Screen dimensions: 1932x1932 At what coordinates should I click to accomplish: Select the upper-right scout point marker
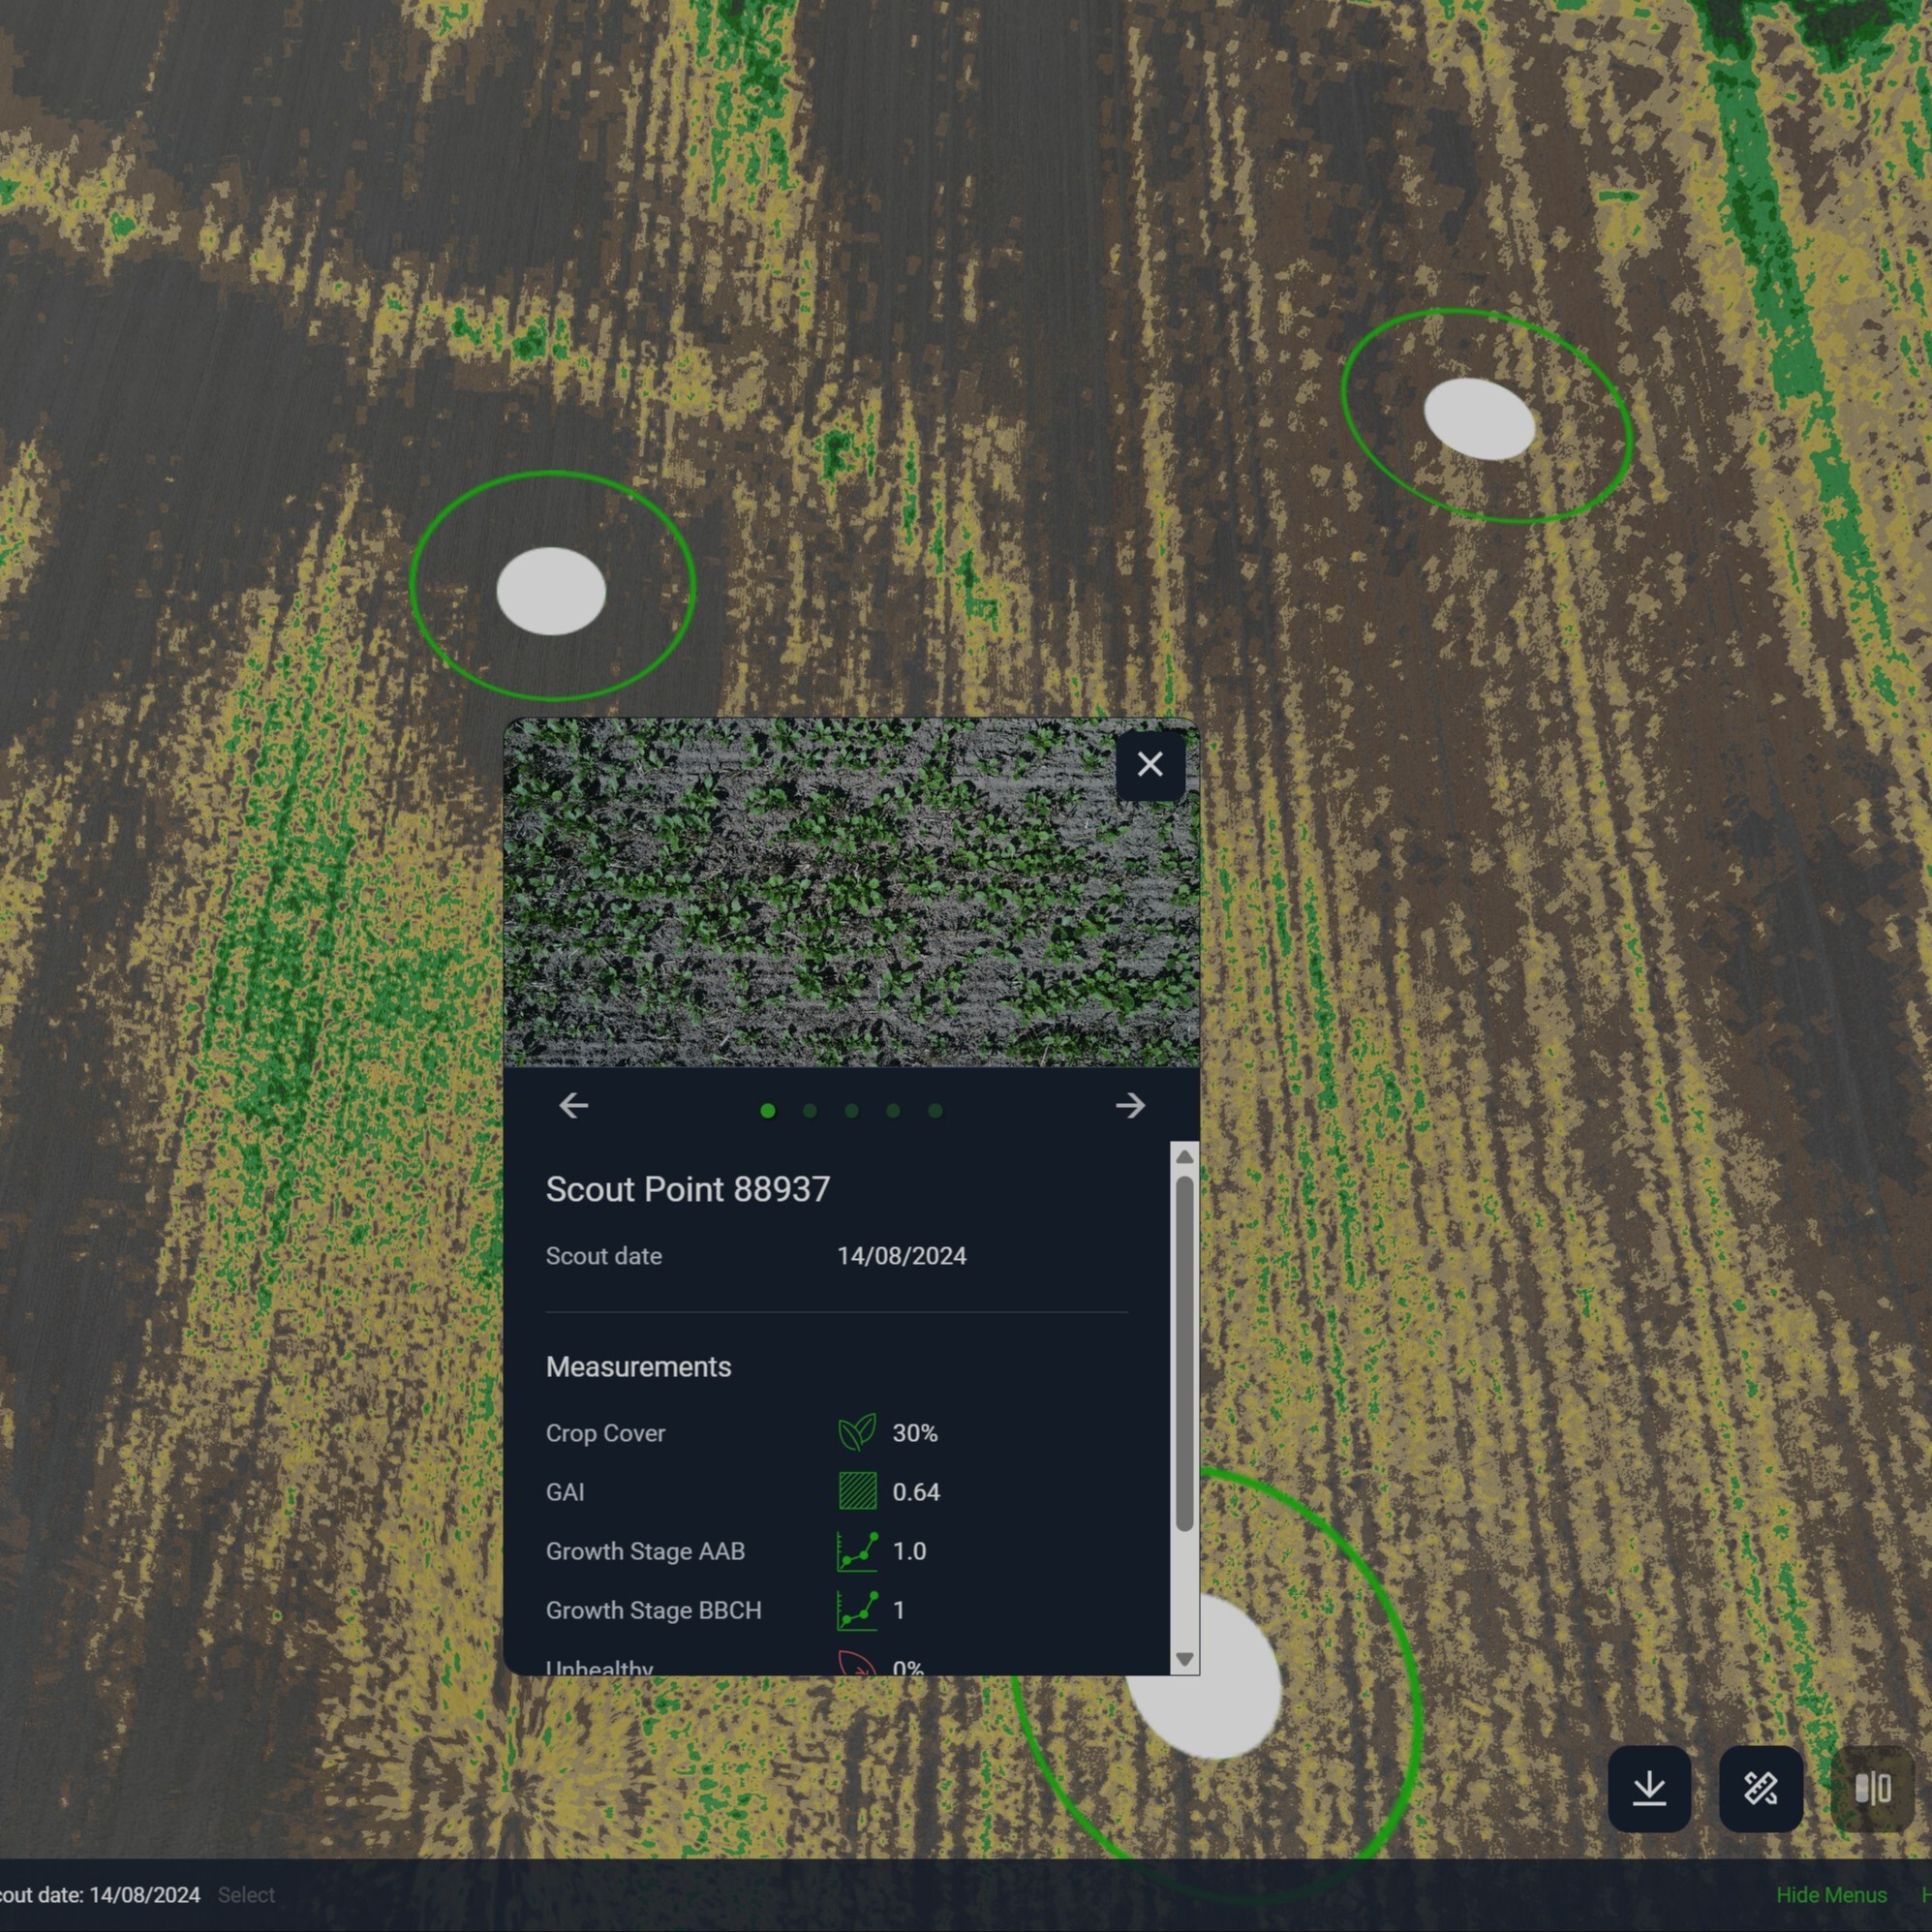(x=1479, y=419)
